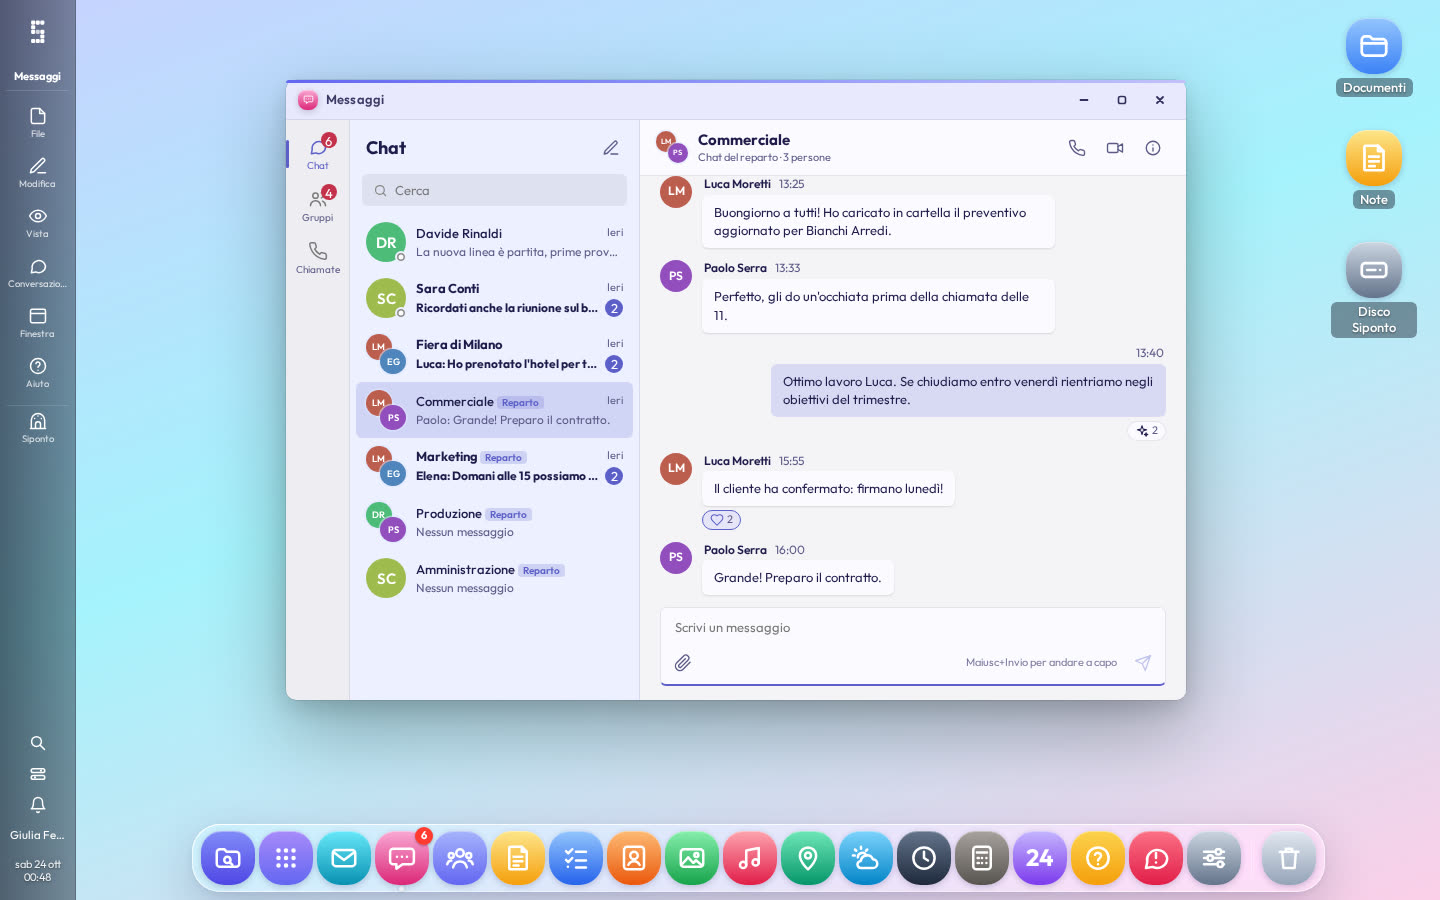Open Commerciale chat info panel
This screenshot has height=900, width=1440.
pyautogui.click(x=1153, y=148)
